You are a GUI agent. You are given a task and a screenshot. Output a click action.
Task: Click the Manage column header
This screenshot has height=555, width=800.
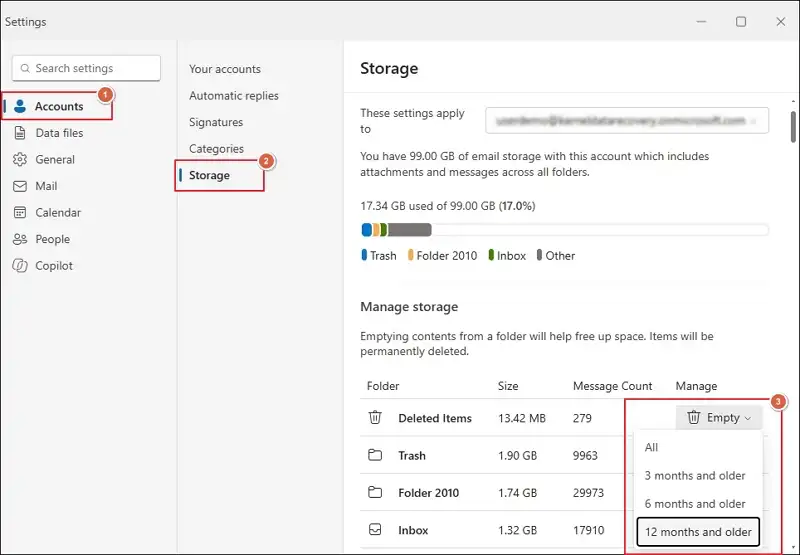(696, 386)
